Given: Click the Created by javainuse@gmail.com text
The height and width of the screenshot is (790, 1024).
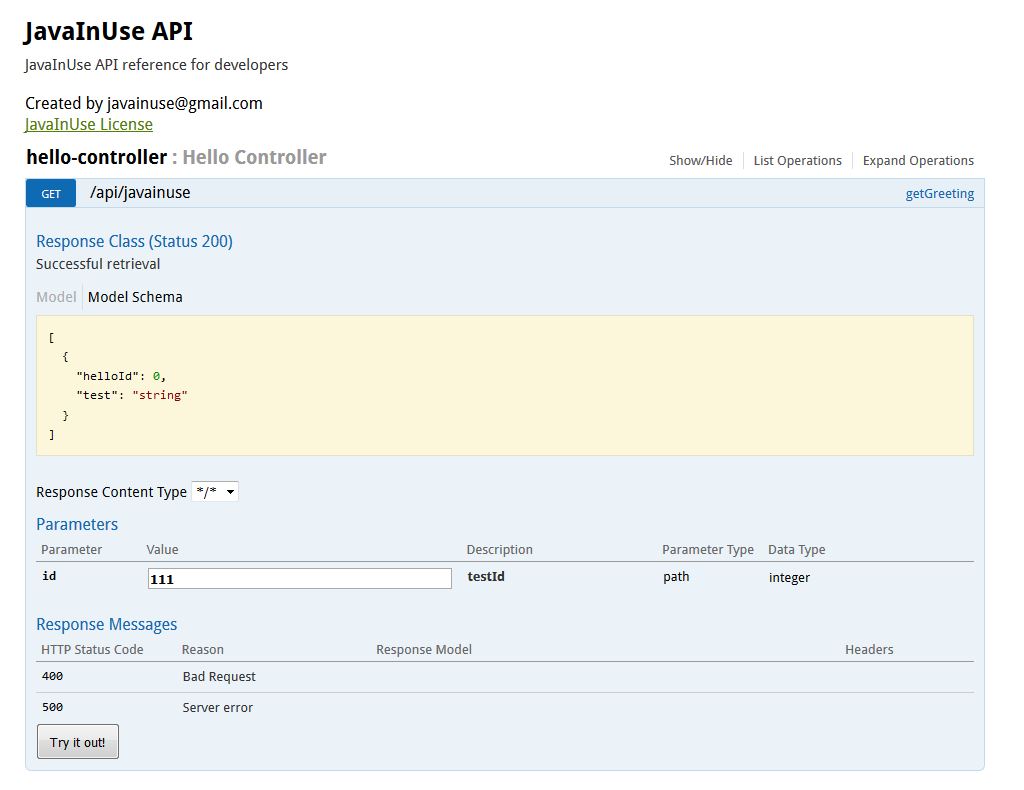Looking at the screenshot, I should 144,103.
